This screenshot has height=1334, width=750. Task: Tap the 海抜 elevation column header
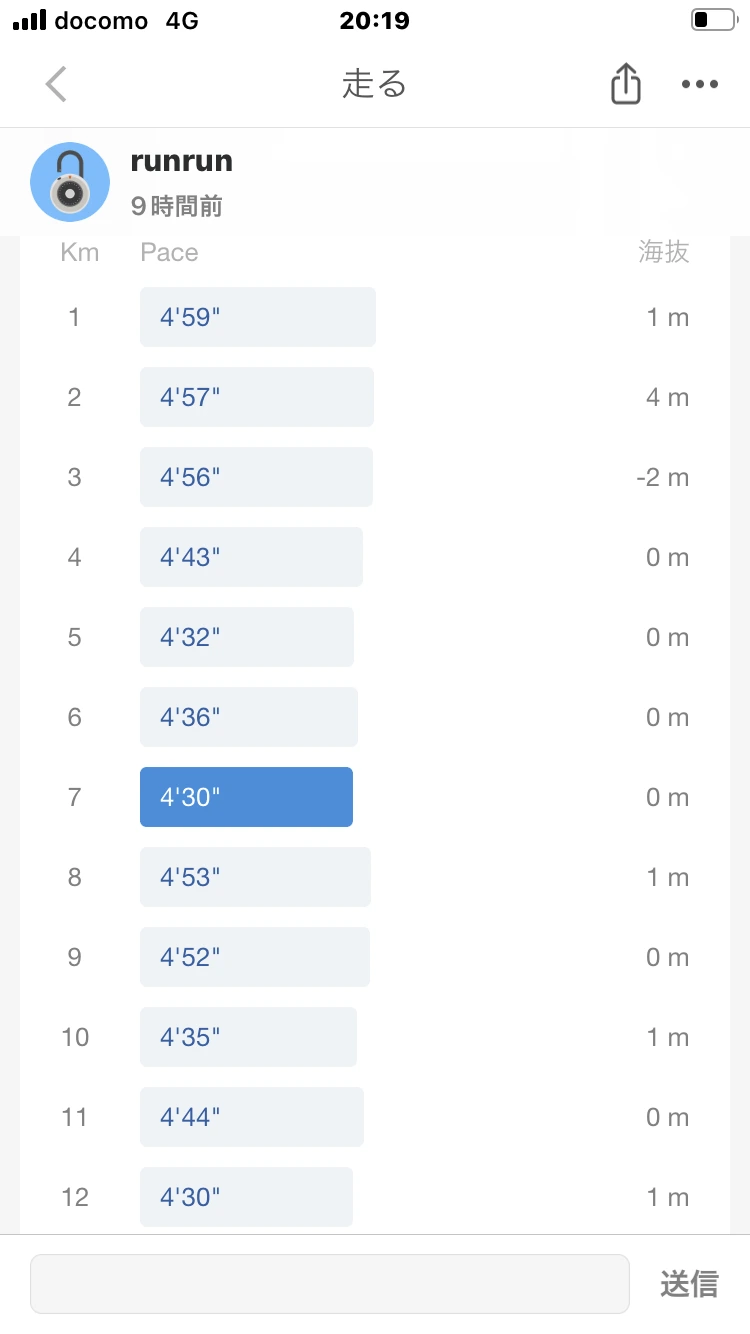pyautogui.click(x=664, y=252)
